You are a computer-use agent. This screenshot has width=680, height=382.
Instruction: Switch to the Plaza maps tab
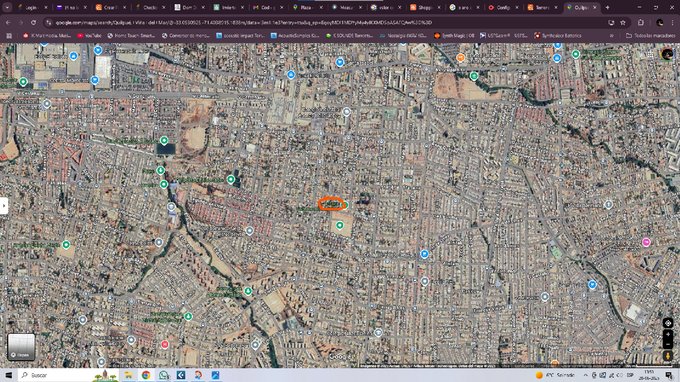point(307,7)
